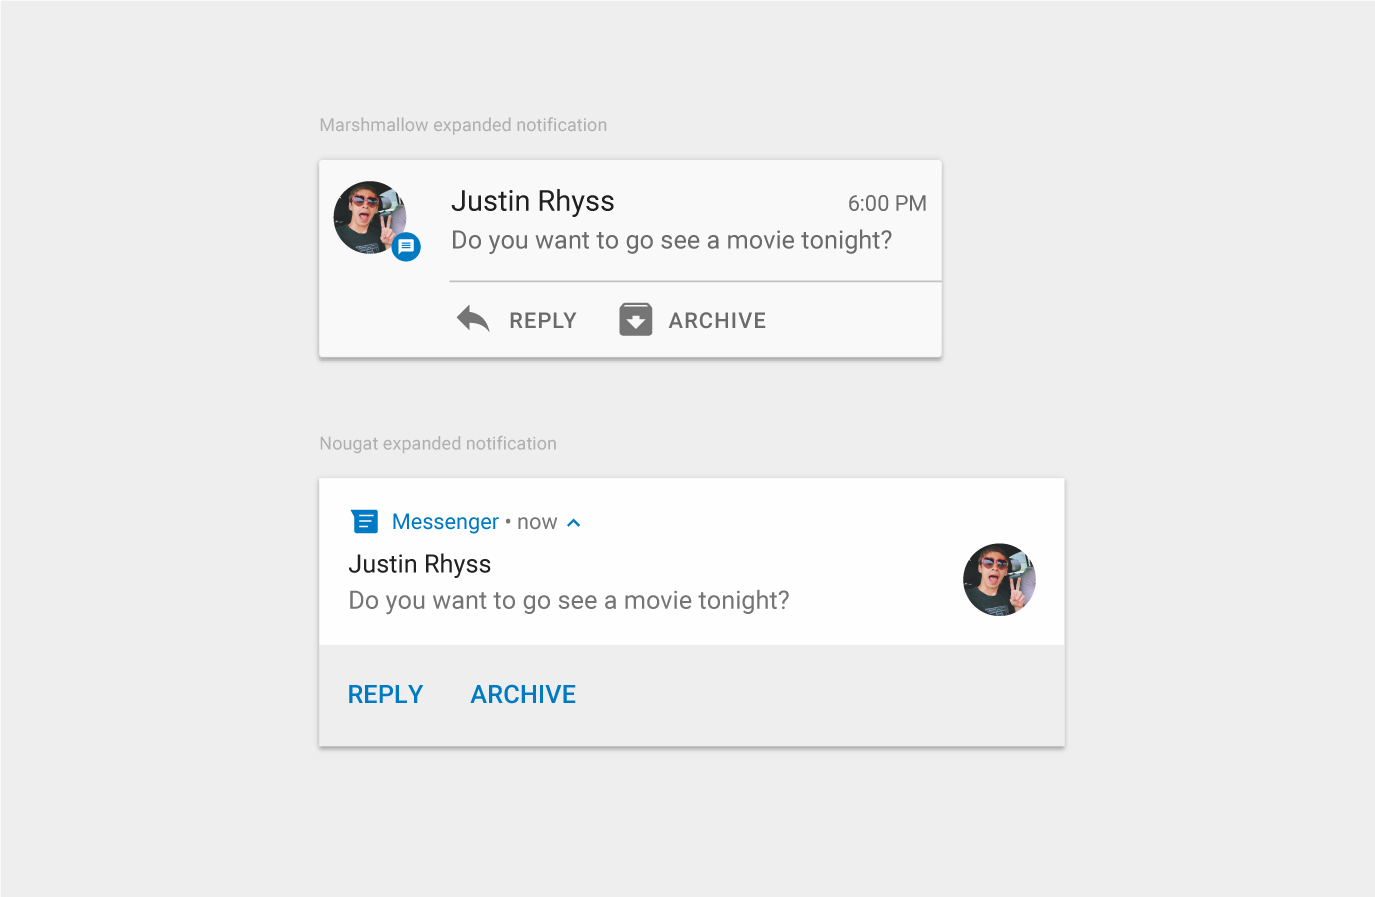Collapse the Nougat notification using the chevron
The height and width of the screenshot is (897, 1375).
coord(574,522)
